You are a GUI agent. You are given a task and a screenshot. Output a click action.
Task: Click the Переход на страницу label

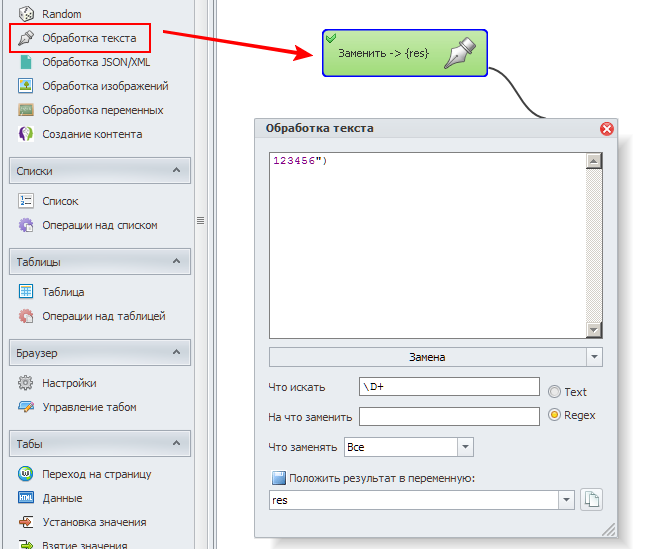[x=97, y=474]
